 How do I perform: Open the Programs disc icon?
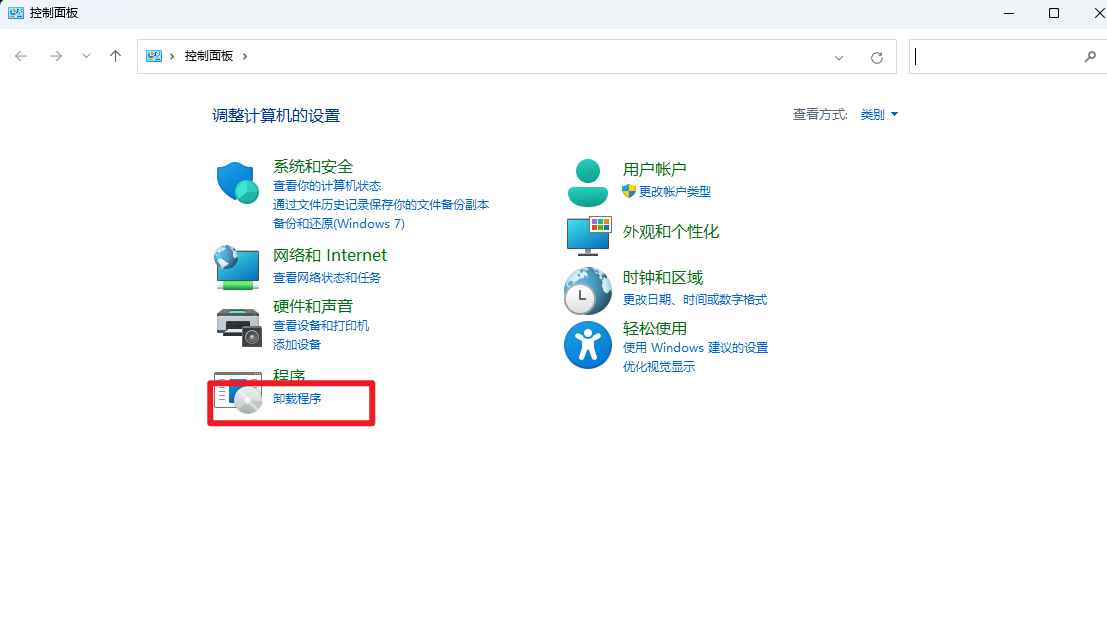click(x=238, y=392)
